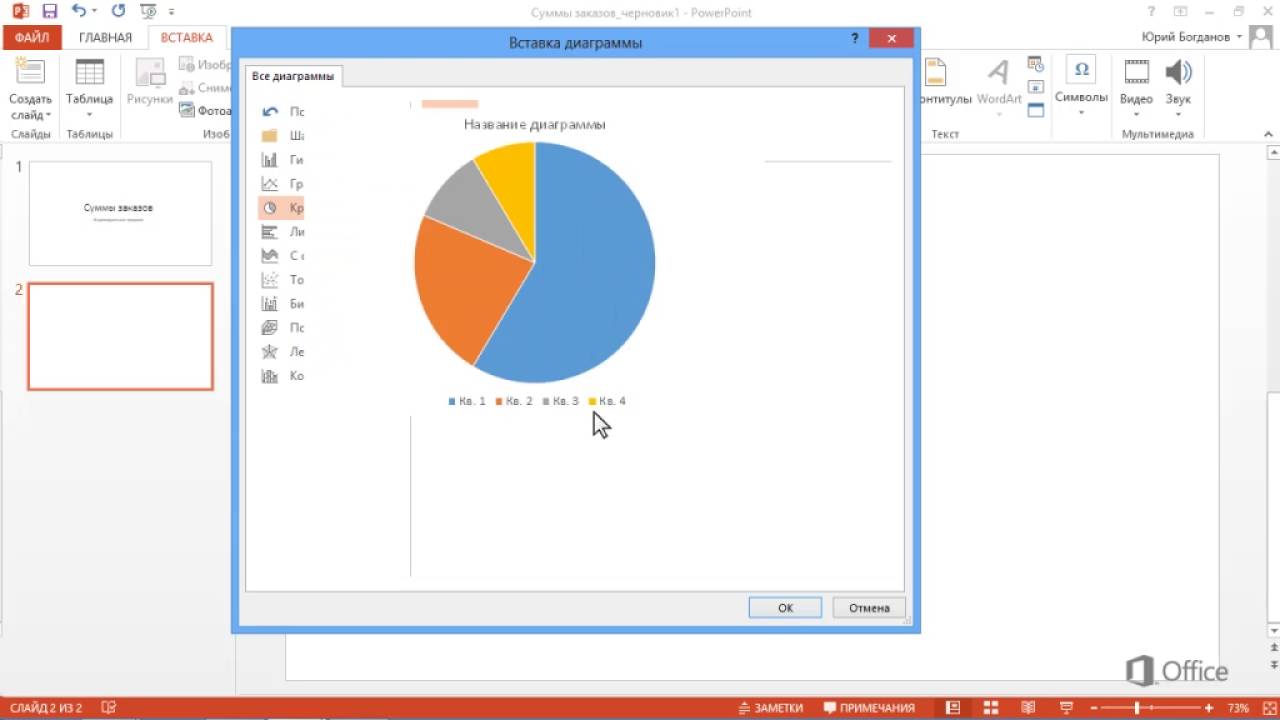The image size is (1280, 720).
Task: Open the Символы menu
Action: pyautogui.click(x=1081, y=85)
